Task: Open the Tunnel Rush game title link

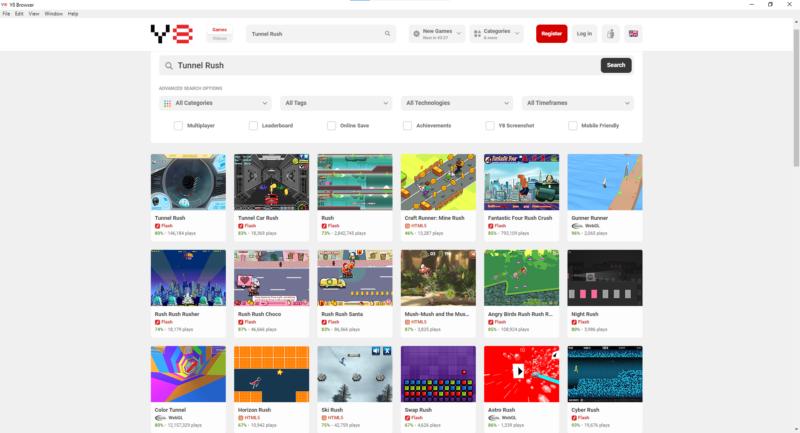Action: pos(170,218)
